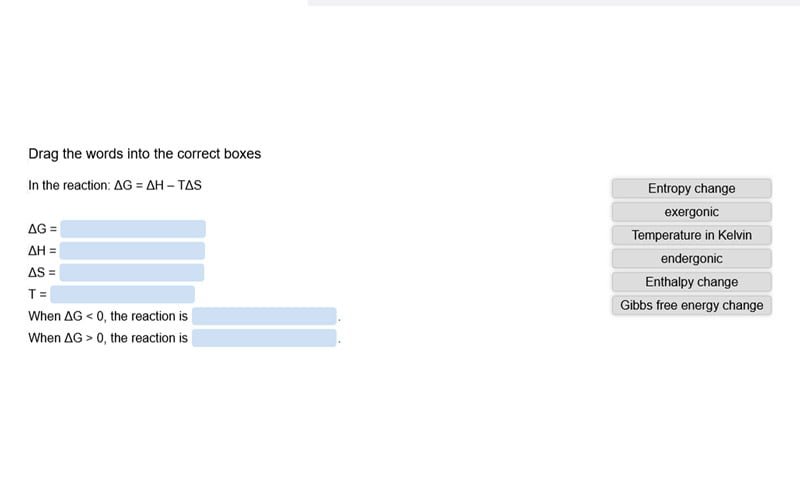Click the 'Drag the words into the correct boxes' instruction
800x500 pixels.
tap(144, 154)
